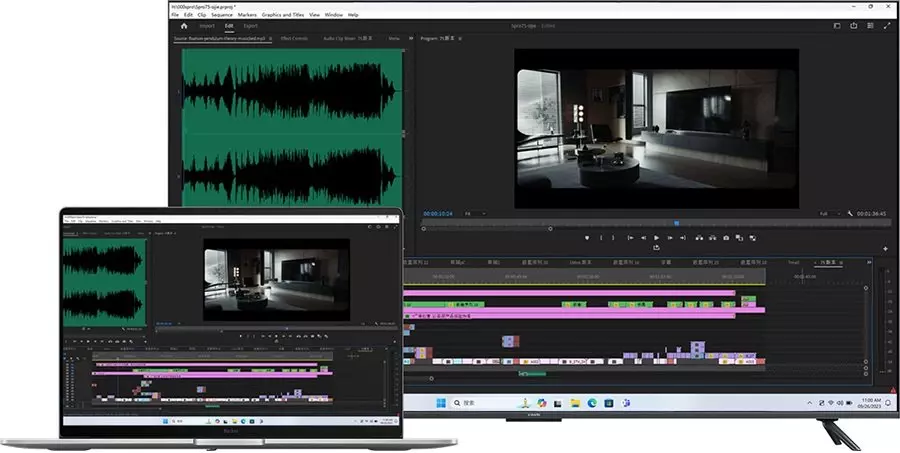Play the sequence in Program monitor

click(657, 238)
